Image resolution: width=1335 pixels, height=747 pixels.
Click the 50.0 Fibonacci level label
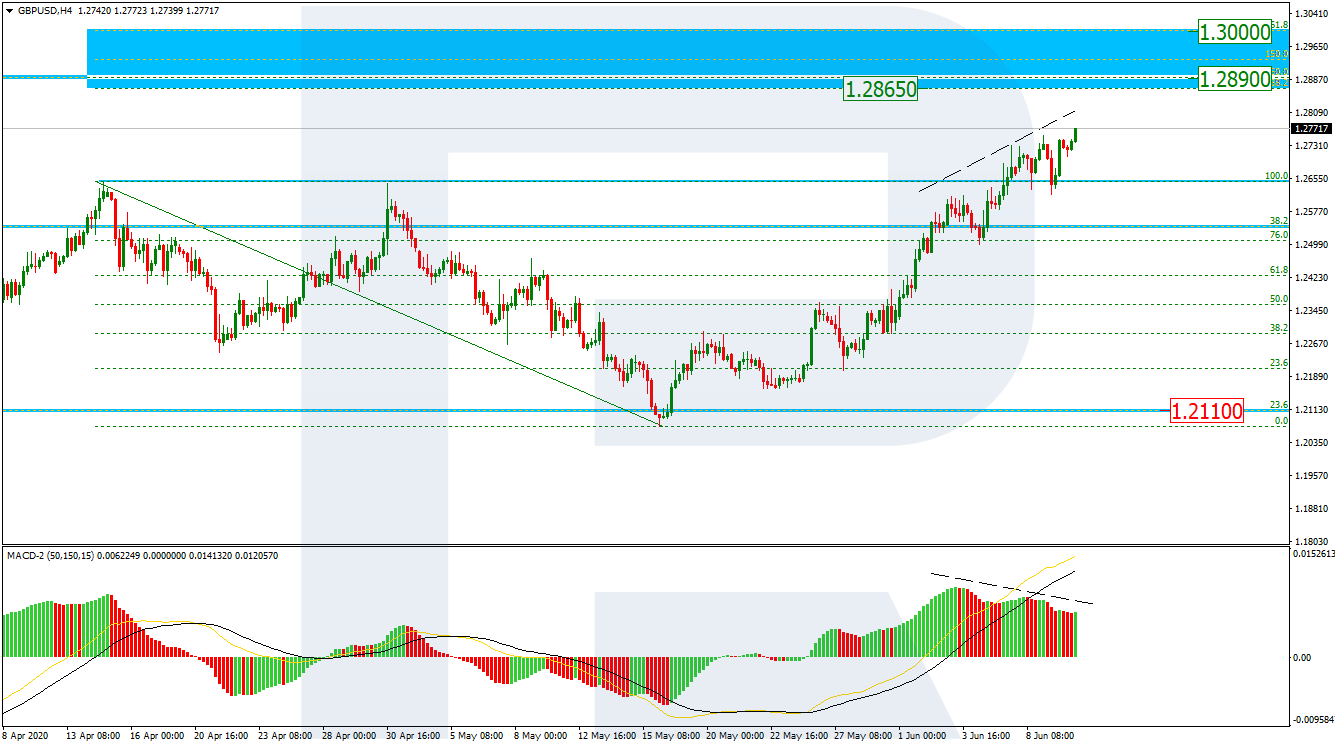(1279, 299)
